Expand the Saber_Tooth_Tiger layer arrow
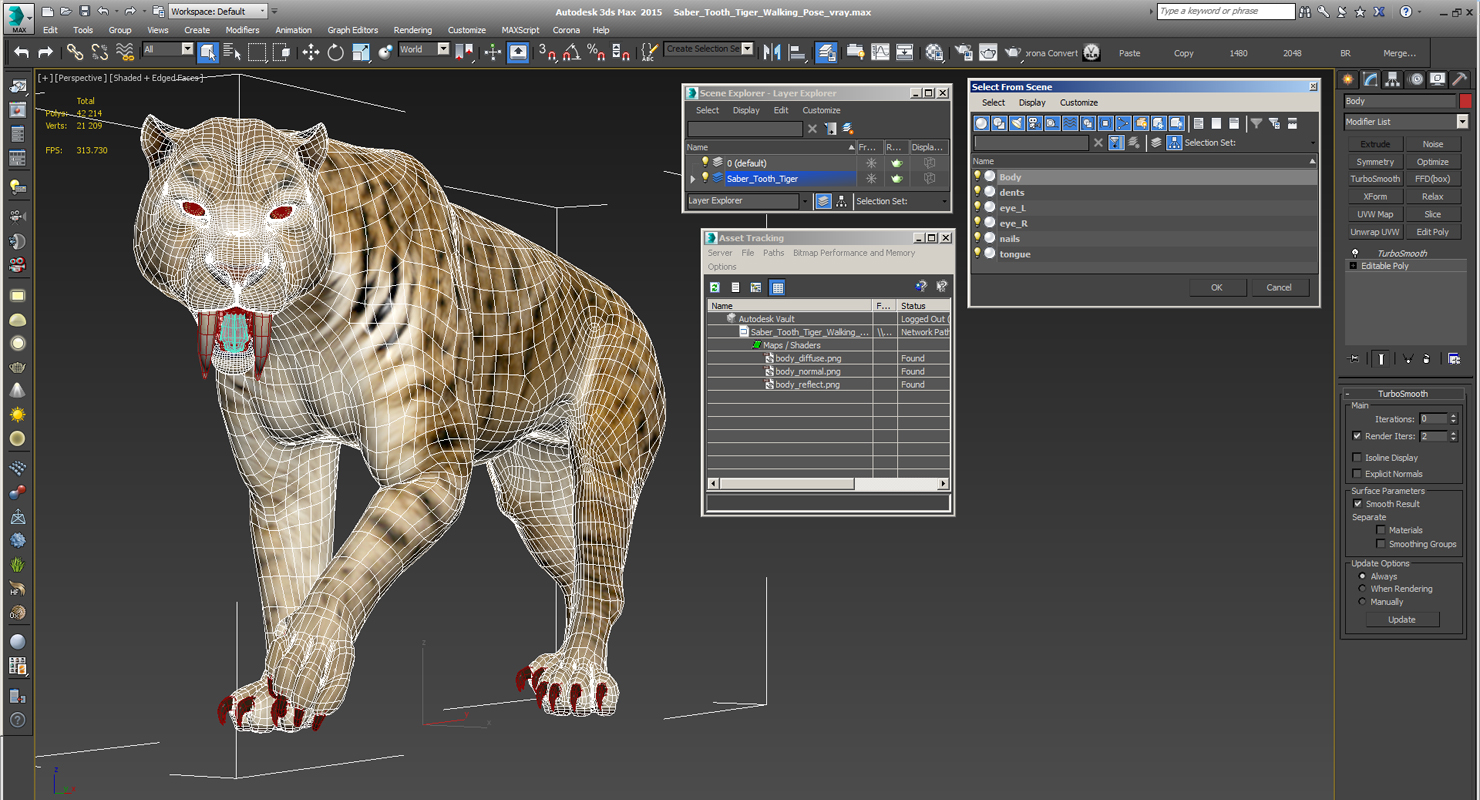Screen dimensions: 1480x800 (x=693, y=179)
